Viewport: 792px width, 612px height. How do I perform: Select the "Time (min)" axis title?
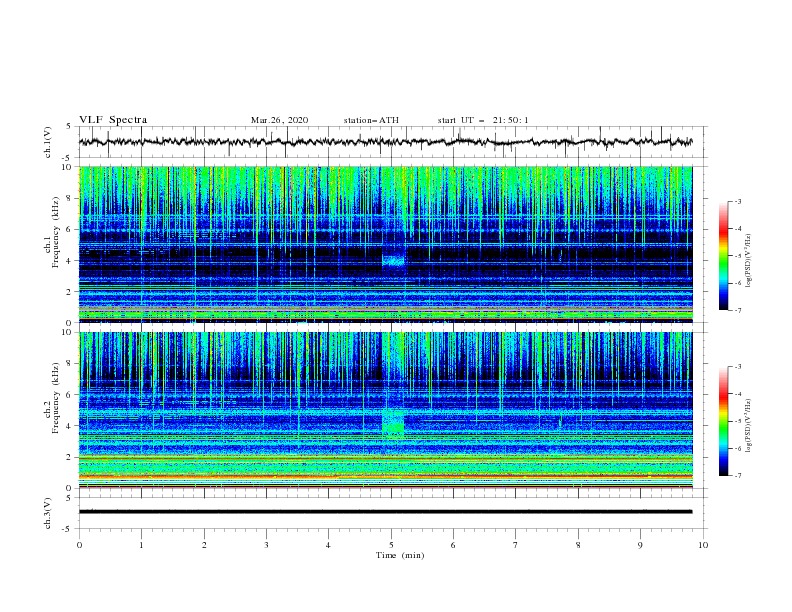point(400,555)
